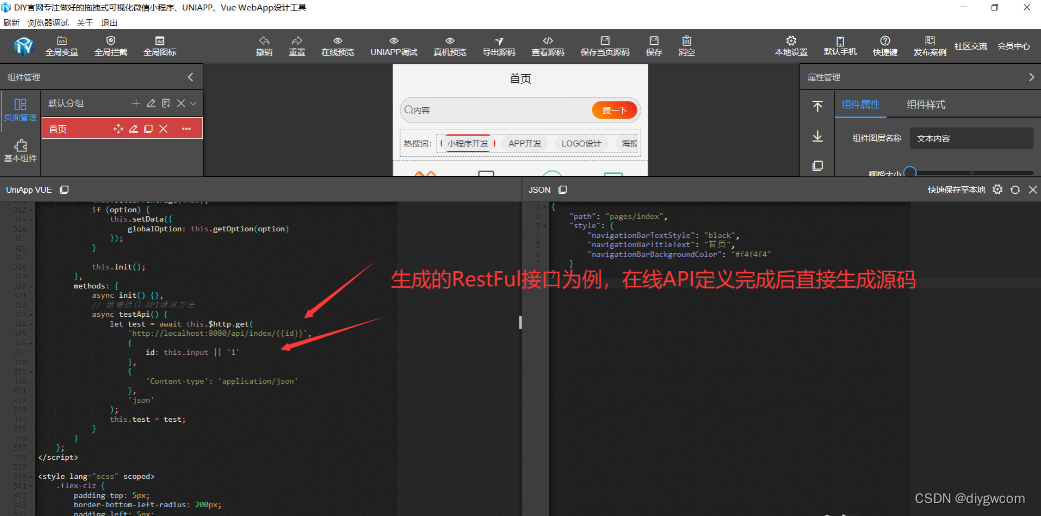Image resolution: width=1041 pixels, height=516 pixels.
Task: Click the refresh circle icon in code panel
Action: pos(1015,190)
